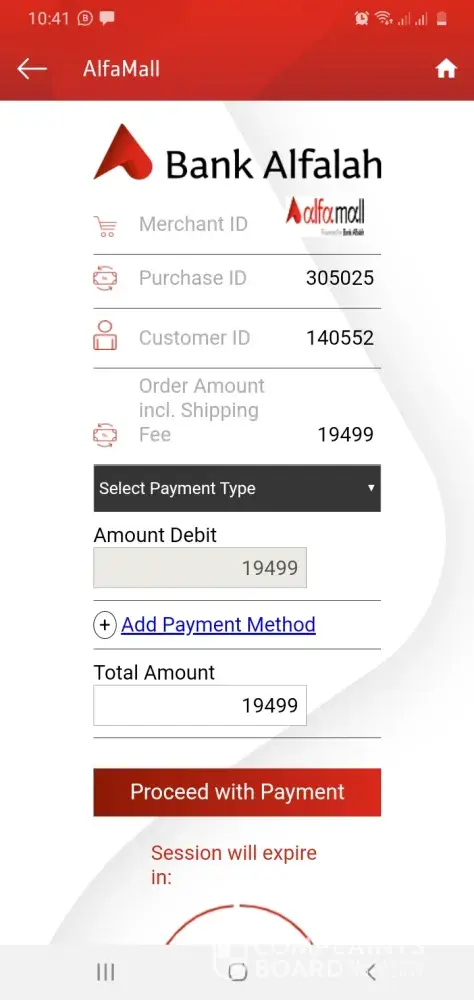
Task: Go to home via house icon
Action: click(x=446, y=68)
